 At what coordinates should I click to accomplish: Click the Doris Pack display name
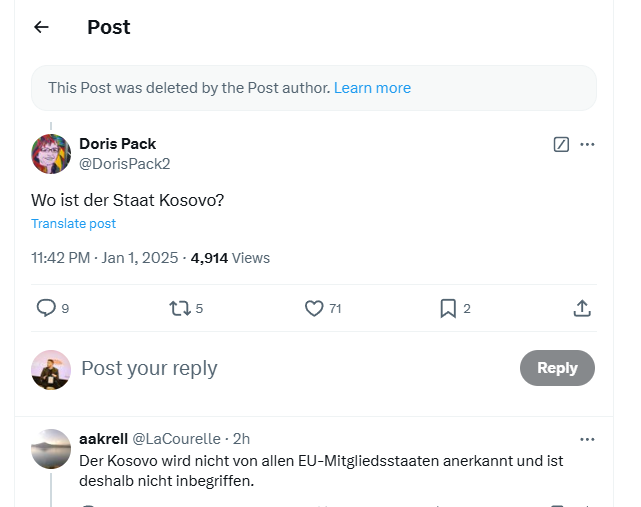click(117, 144)
